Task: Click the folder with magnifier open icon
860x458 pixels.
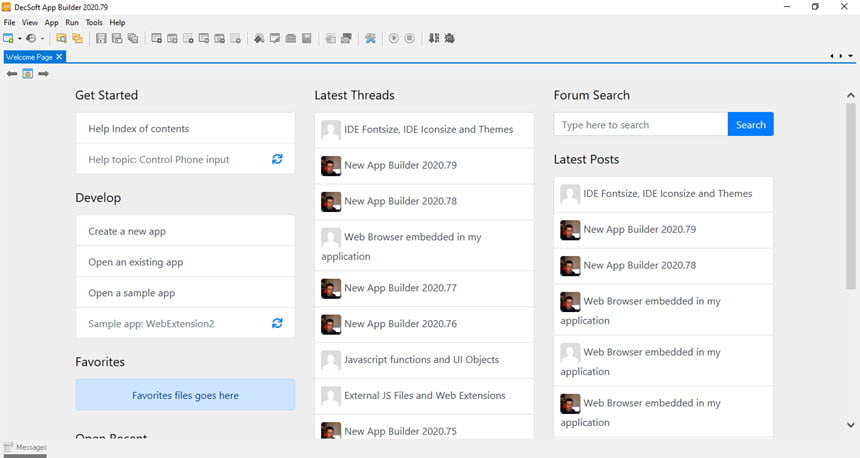Action: [x=61, y=38]
